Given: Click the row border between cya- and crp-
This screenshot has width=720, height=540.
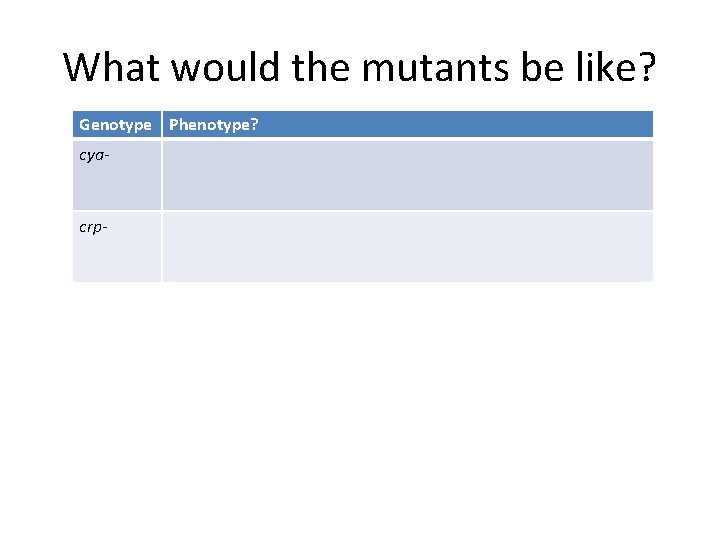Looking at the screenshot, I should coord(360,210).
